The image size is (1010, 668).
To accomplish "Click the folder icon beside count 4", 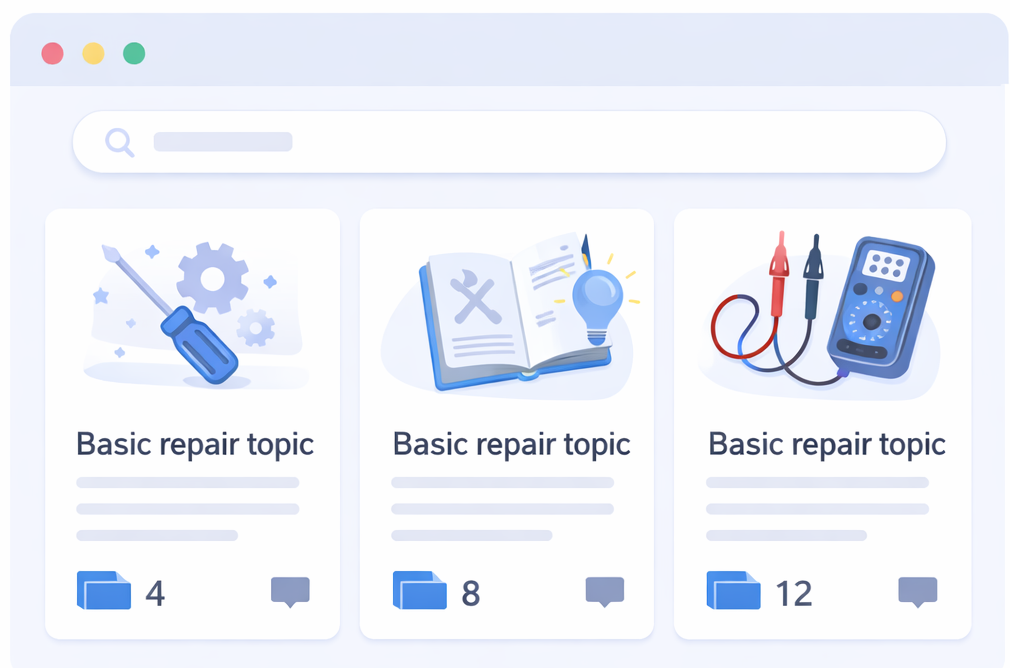I will (104, 590).
